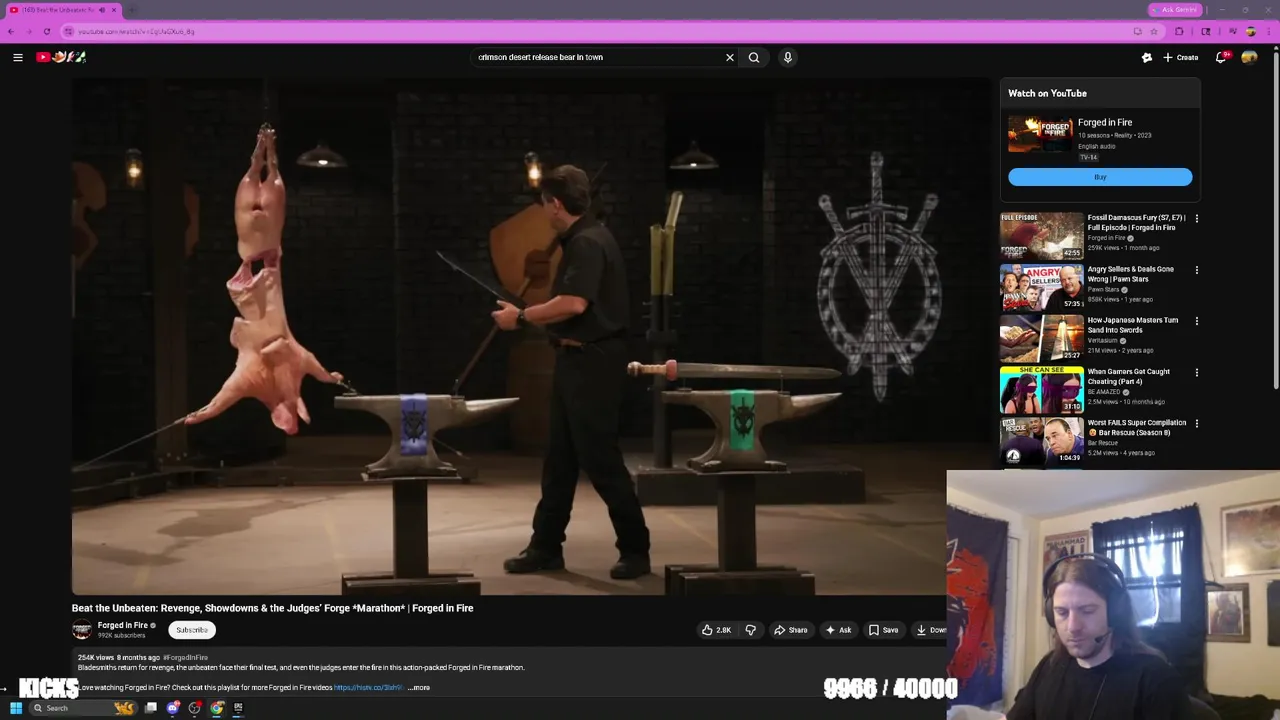Viewport: 1280px width, 720px height.
Task: Open the Chrome profile avatar
Action: [x=1250, y=31]
